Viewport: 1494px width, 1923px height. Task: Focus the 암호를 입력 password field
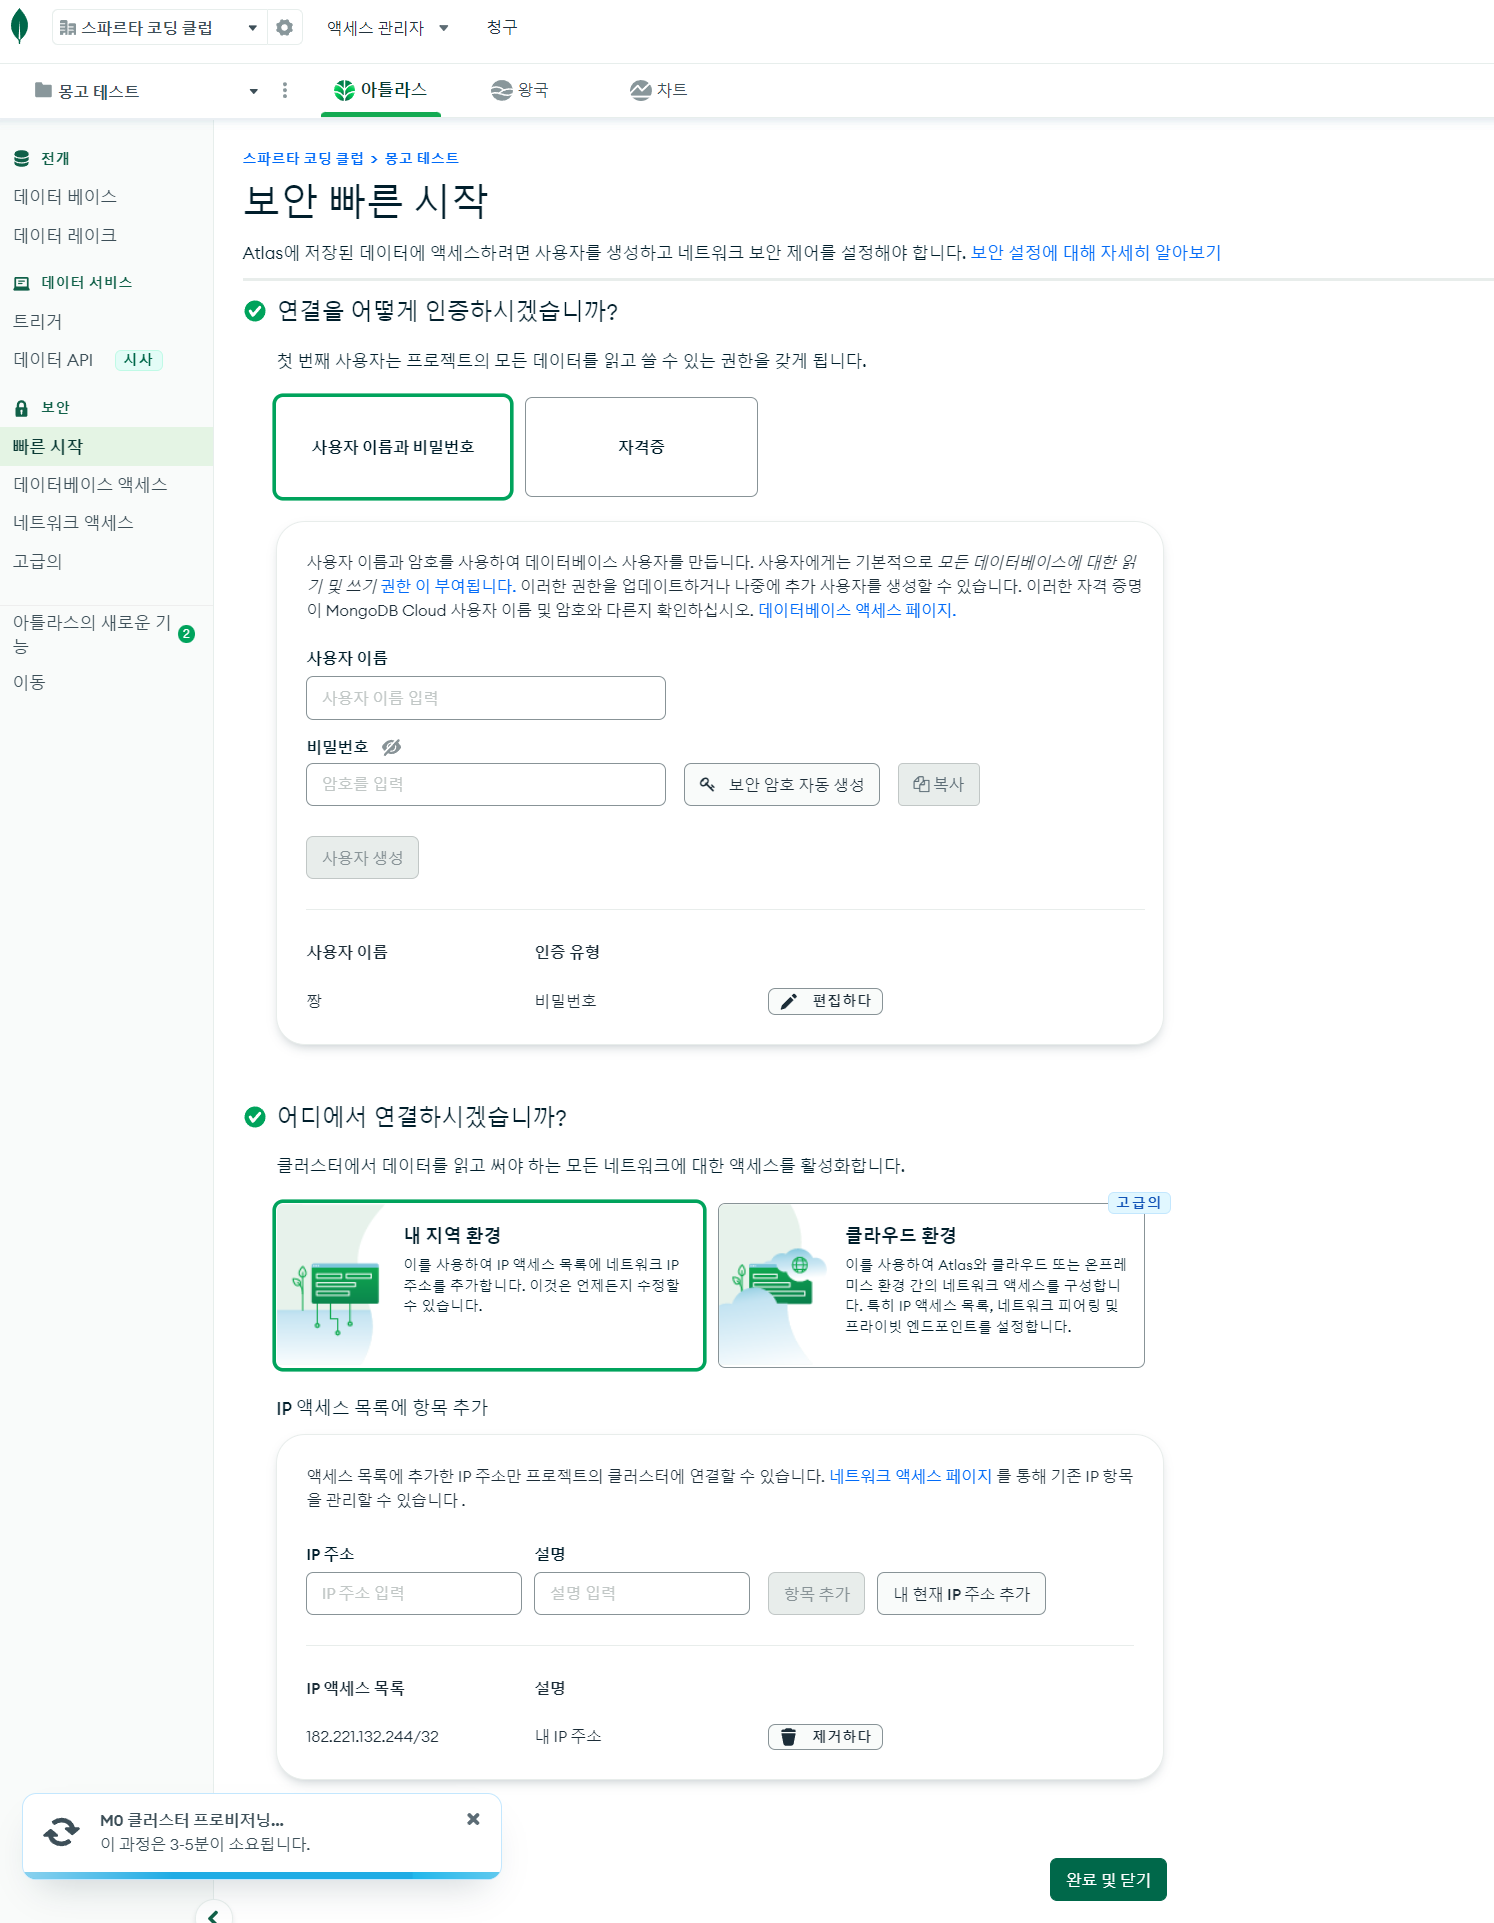[486, 785]
